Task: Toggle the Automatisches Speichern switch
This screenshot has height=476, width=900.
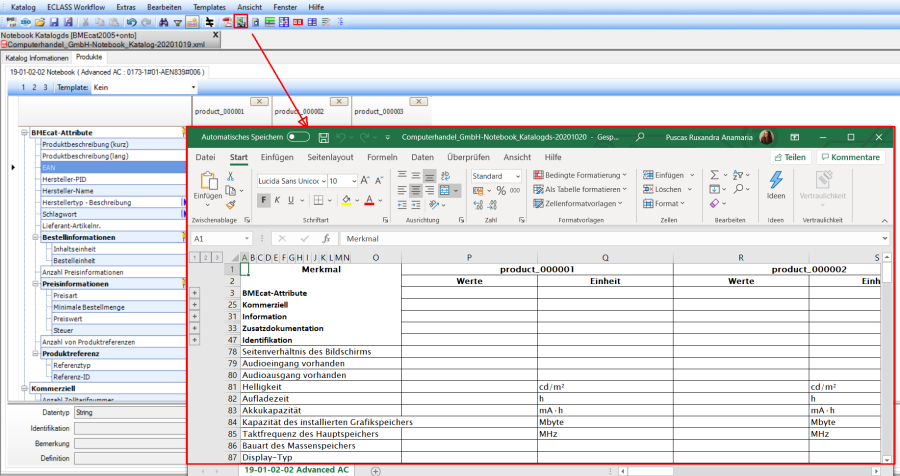Action: (298, 137)
